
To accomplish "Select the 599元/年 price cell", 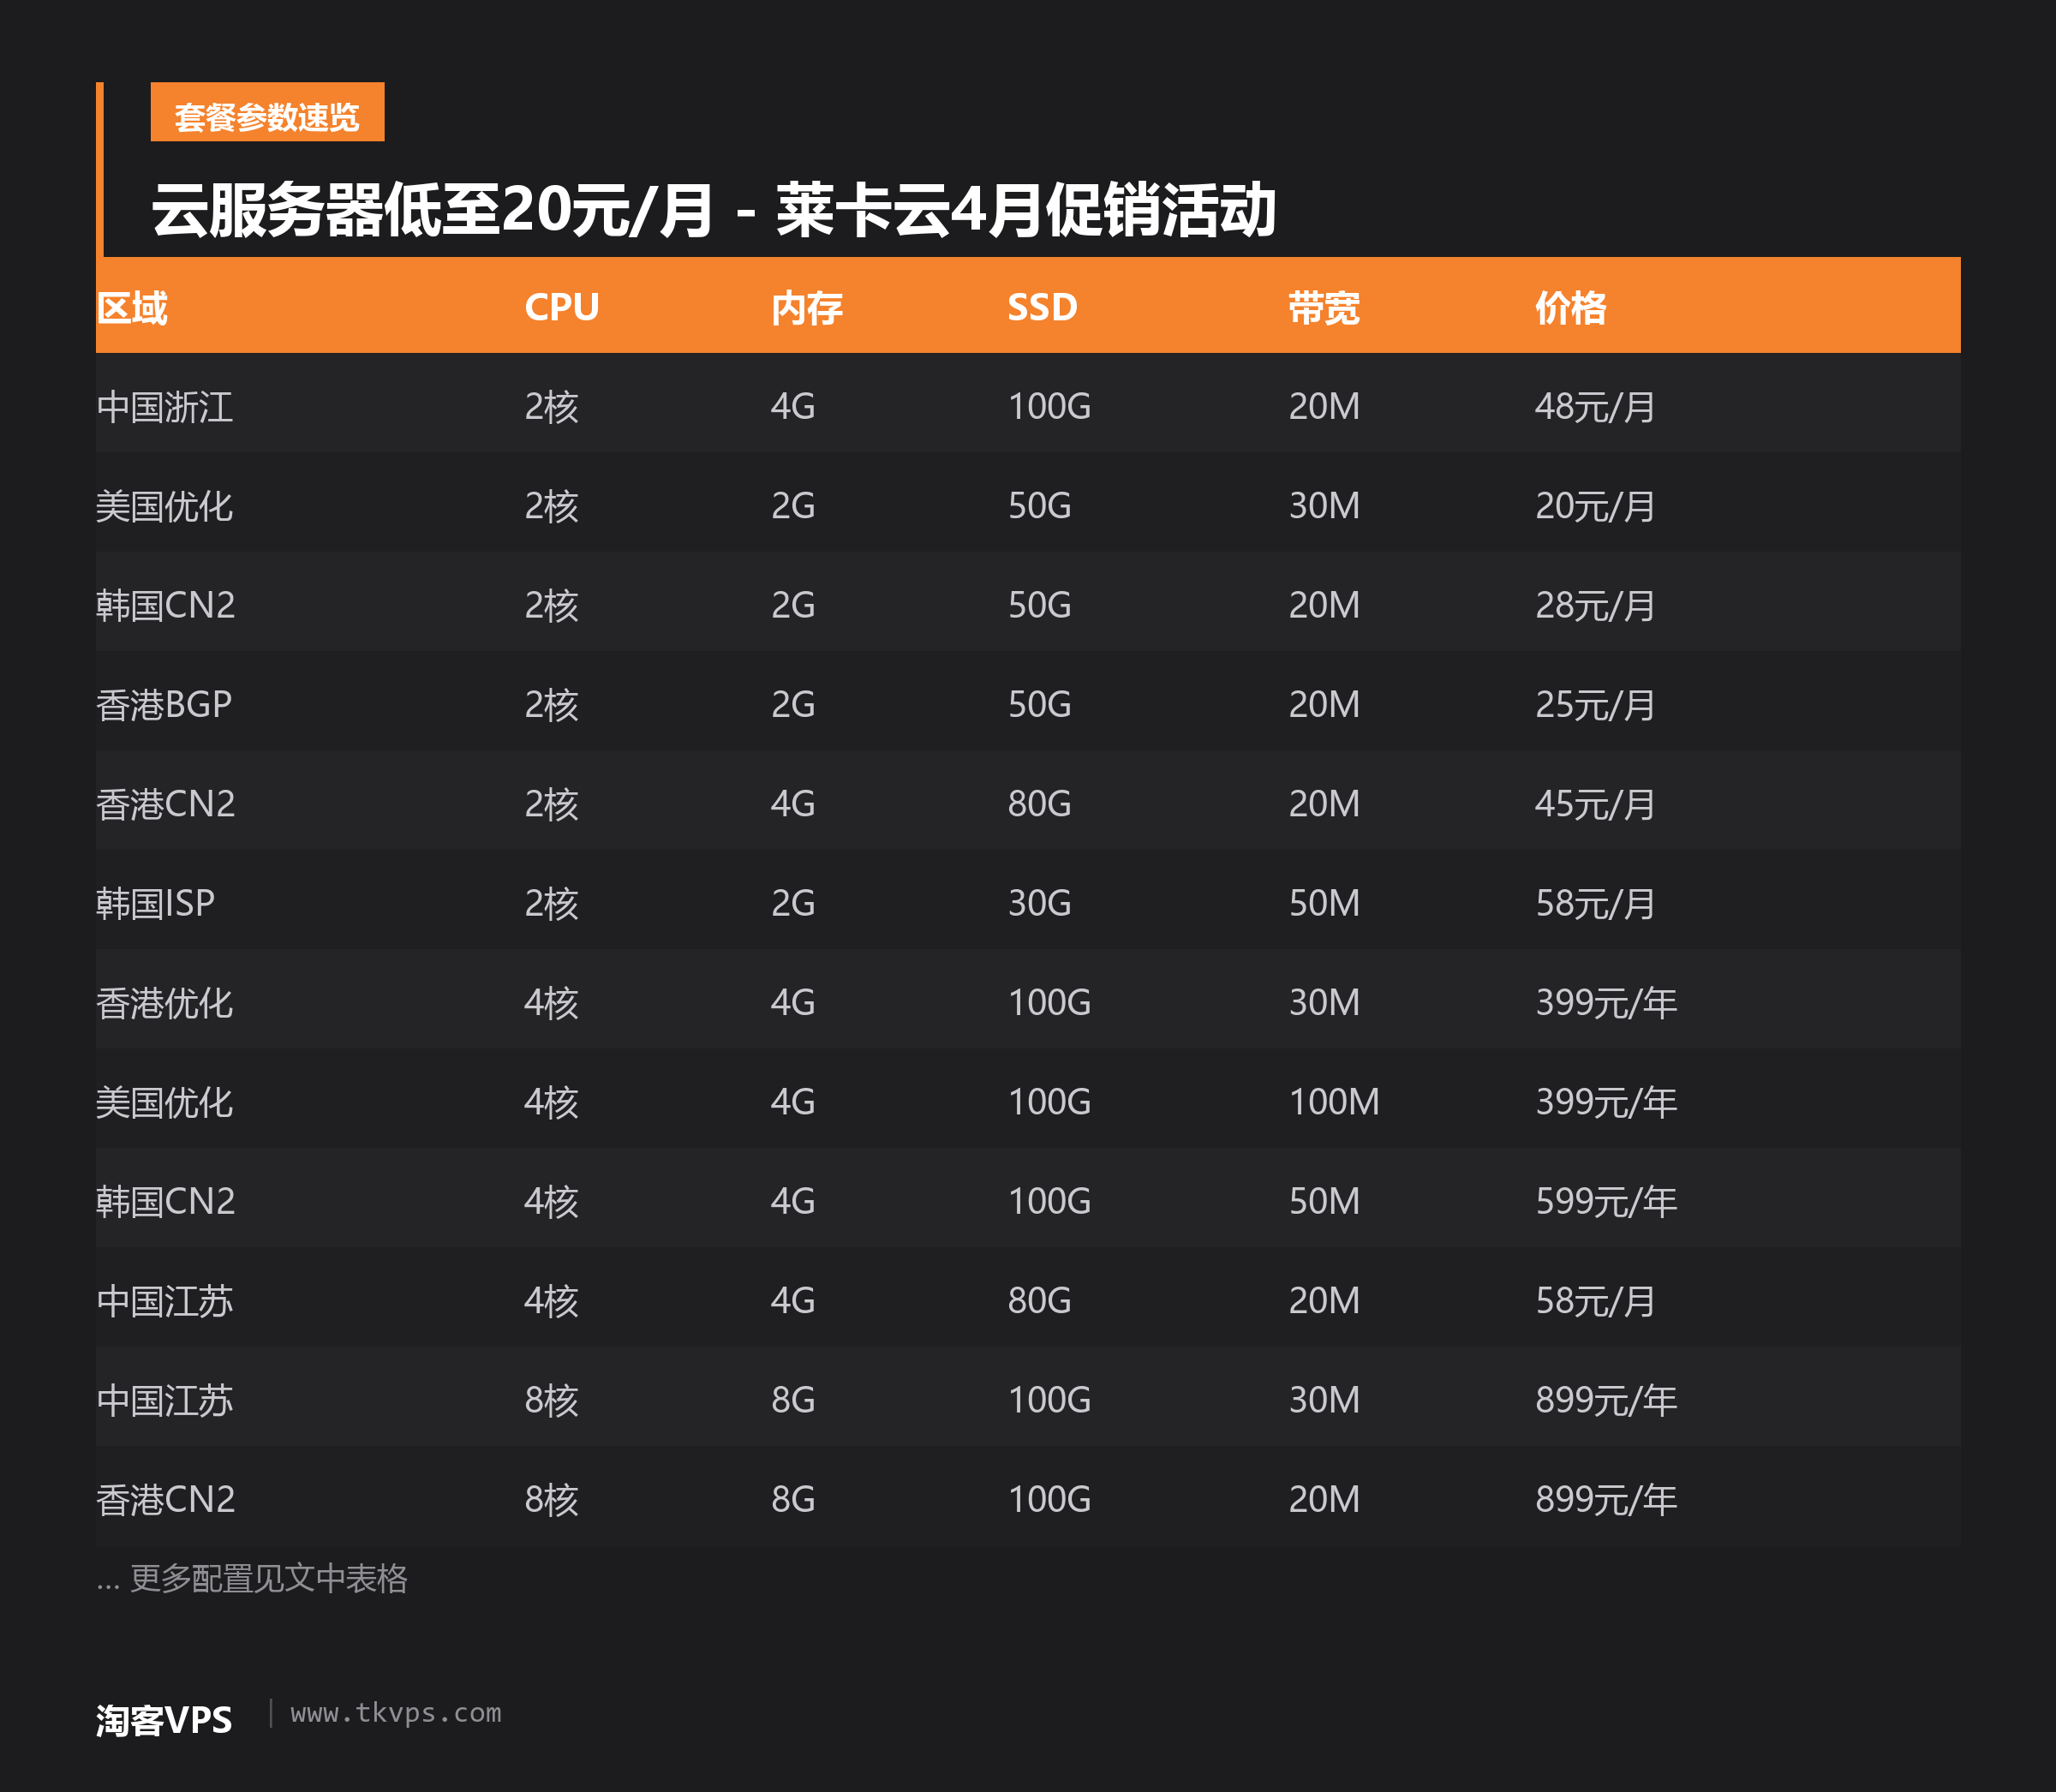I will pyautogui.click(x=1606, y=1201).
